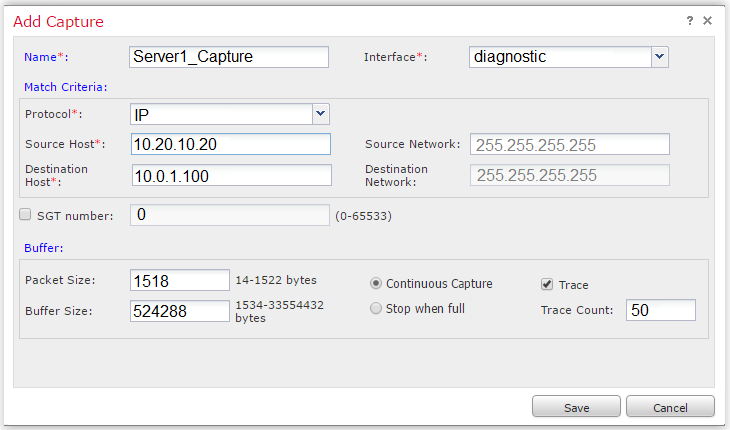
Task: Click the Buffer Size label
Action: (59, 311)
